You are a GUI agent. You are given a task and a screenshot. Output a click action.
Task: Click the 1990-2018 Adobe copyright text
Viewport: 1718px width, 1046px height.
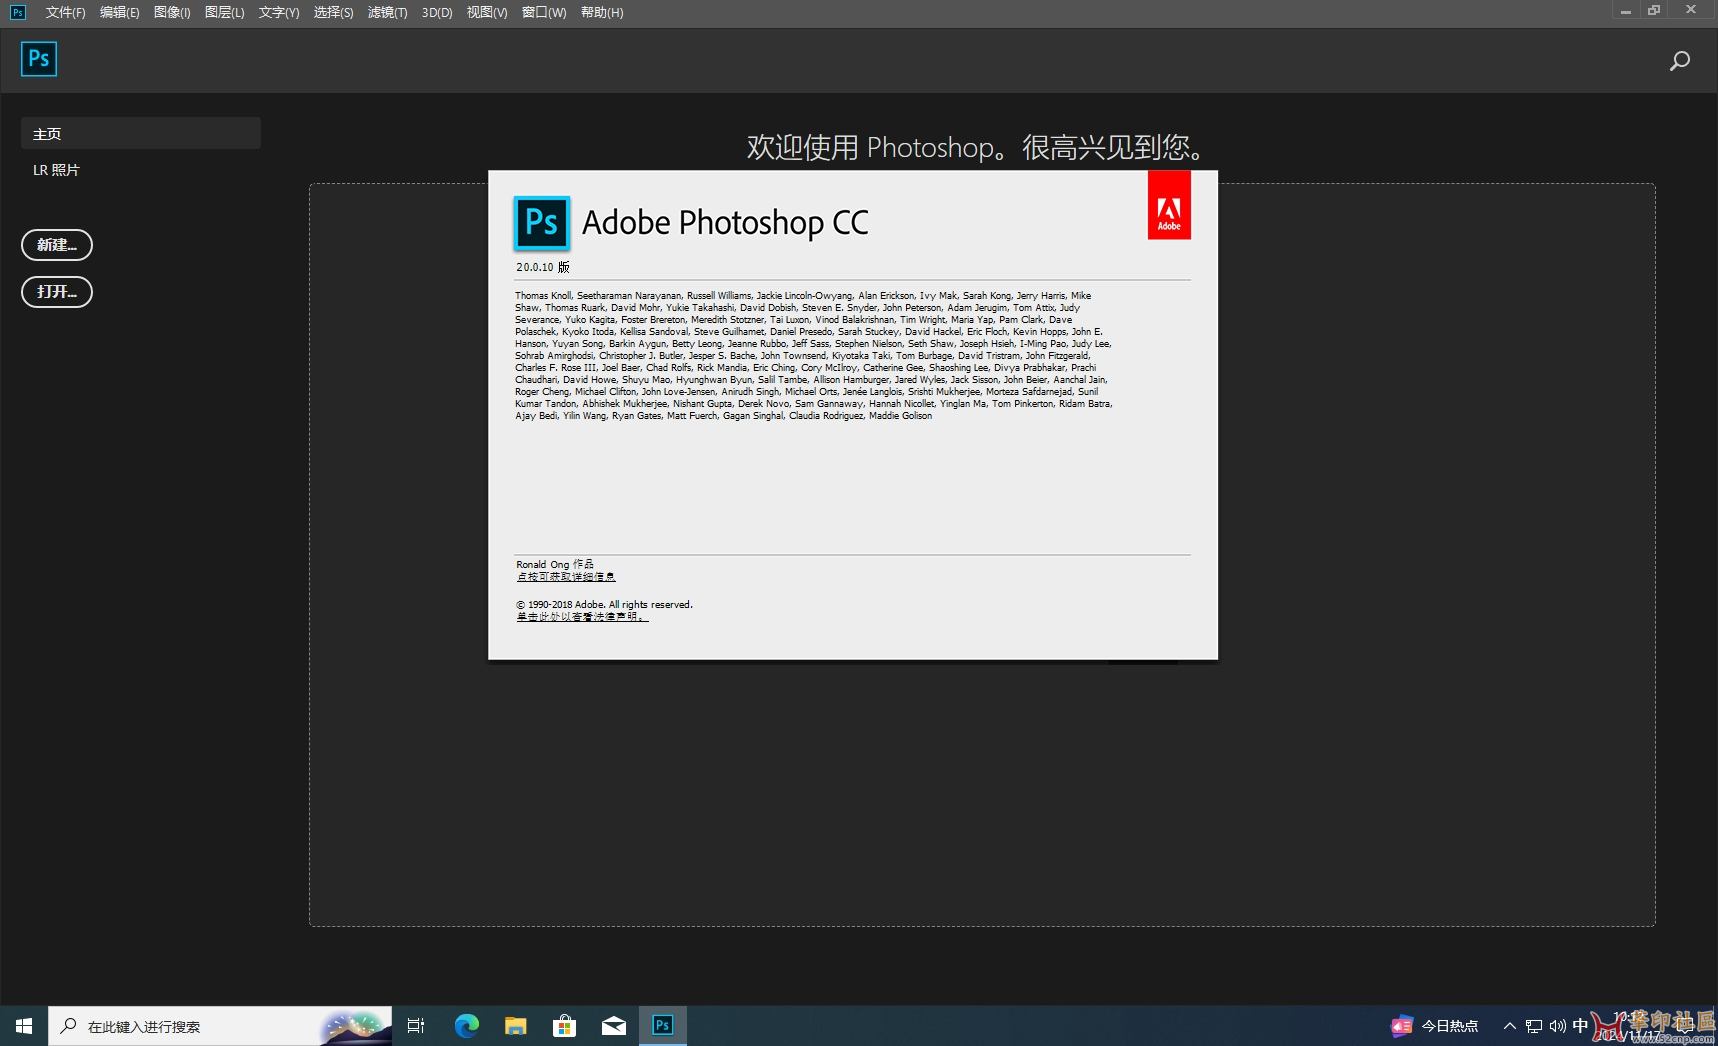pos(604,604)
